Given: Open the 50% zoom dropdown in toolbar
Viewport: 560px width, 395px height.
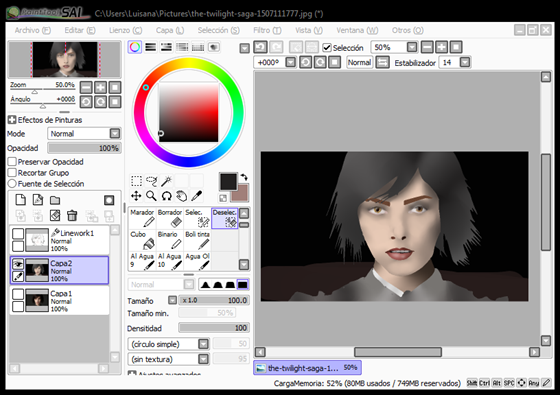Looking at the screenshot, I should pos(412,47).
